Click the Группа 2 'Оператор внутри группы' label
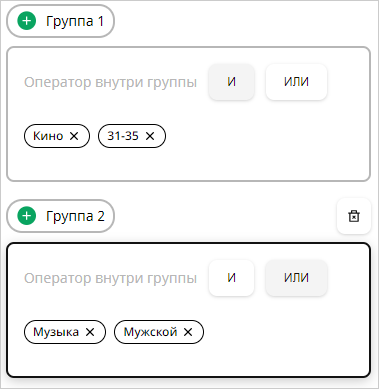 click(x=110, y=278)
